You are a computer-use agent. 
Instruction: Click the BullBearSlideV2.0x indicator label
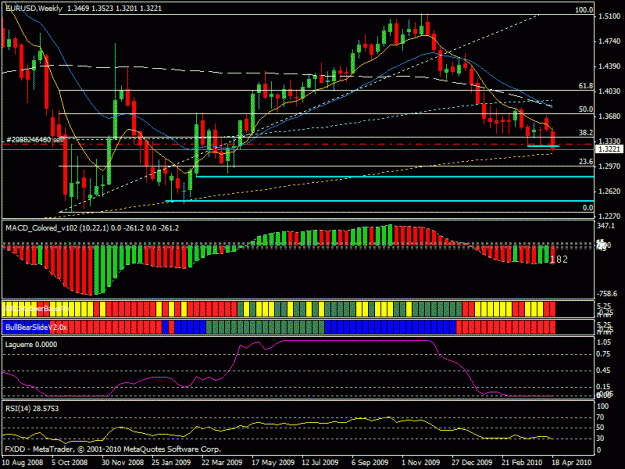(x=36, y=328)
